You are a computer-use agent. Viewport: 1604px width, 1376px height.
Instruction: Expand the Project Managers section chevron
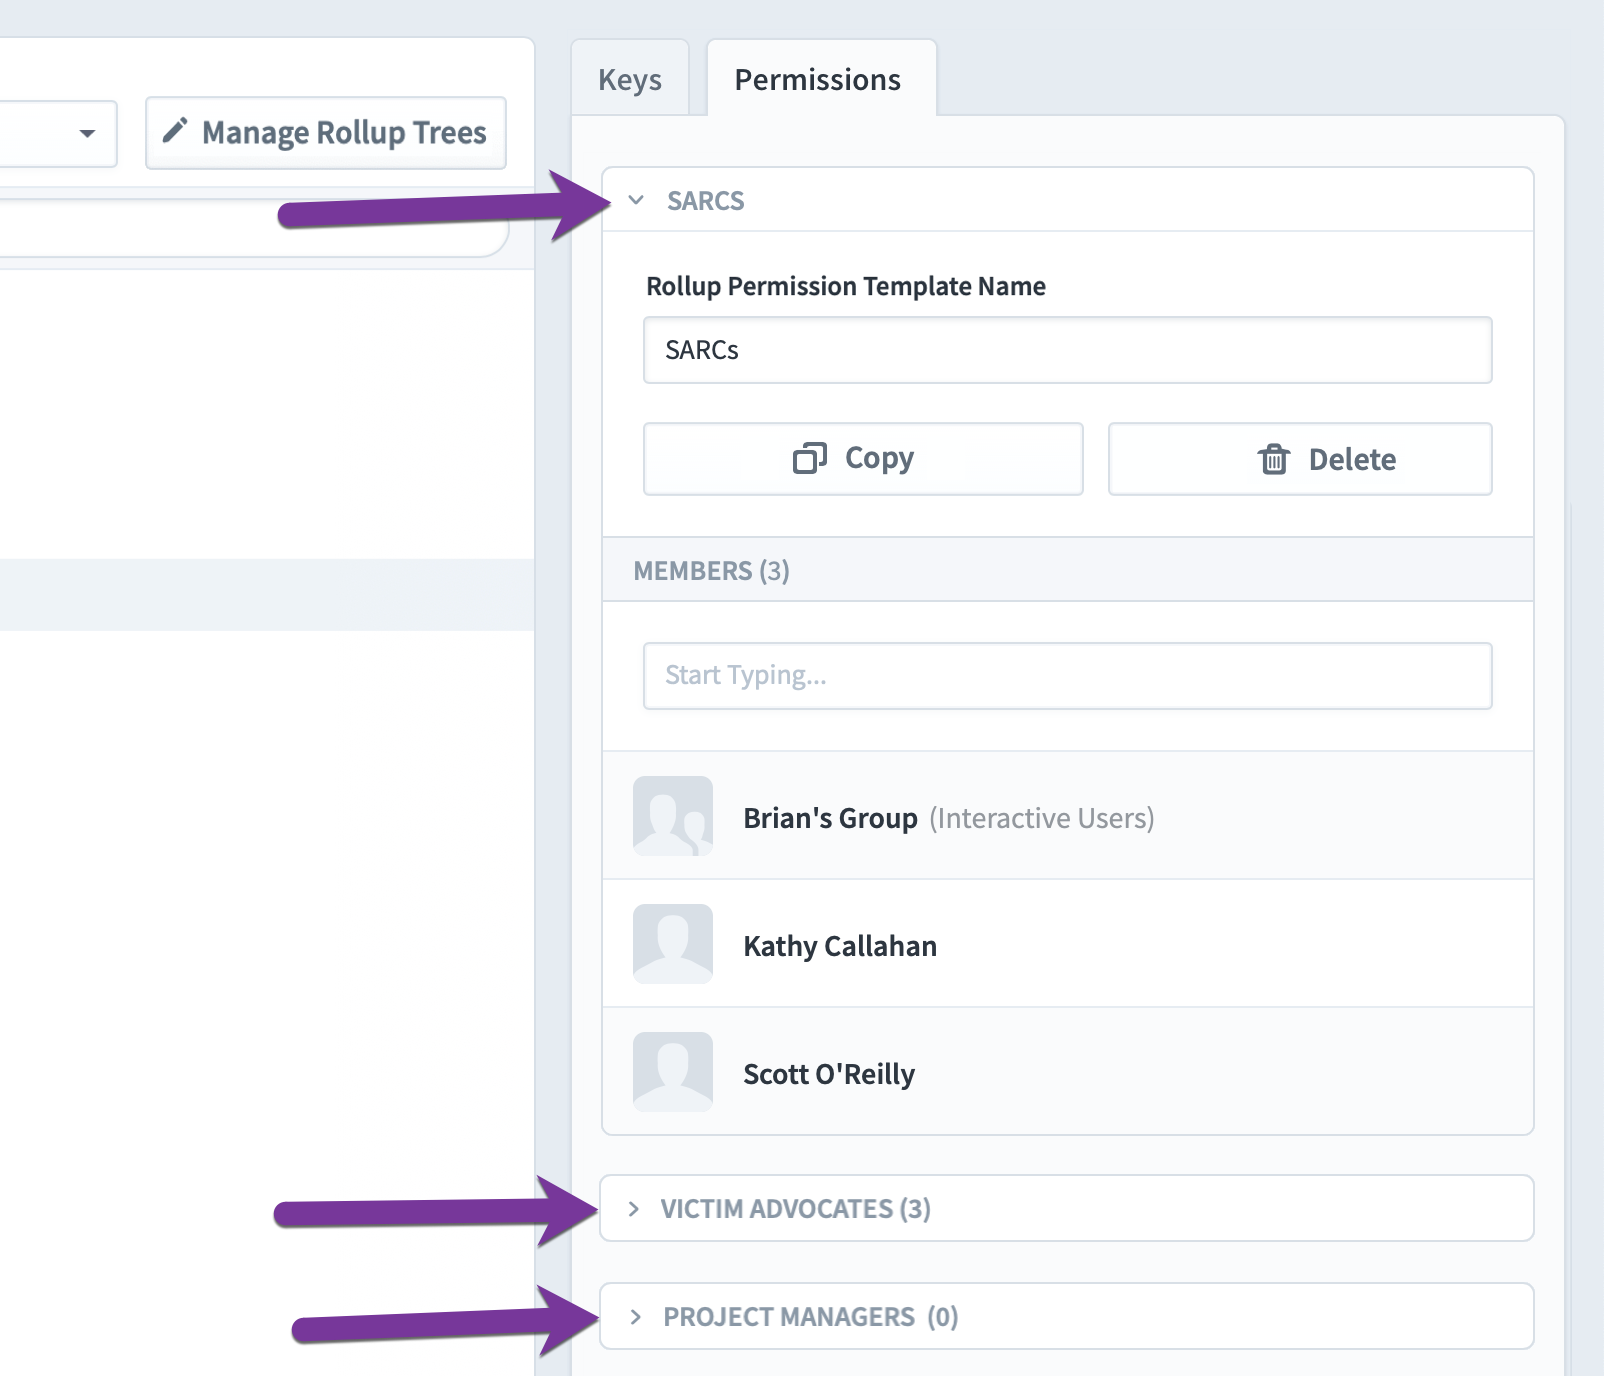coord(635,1317)
